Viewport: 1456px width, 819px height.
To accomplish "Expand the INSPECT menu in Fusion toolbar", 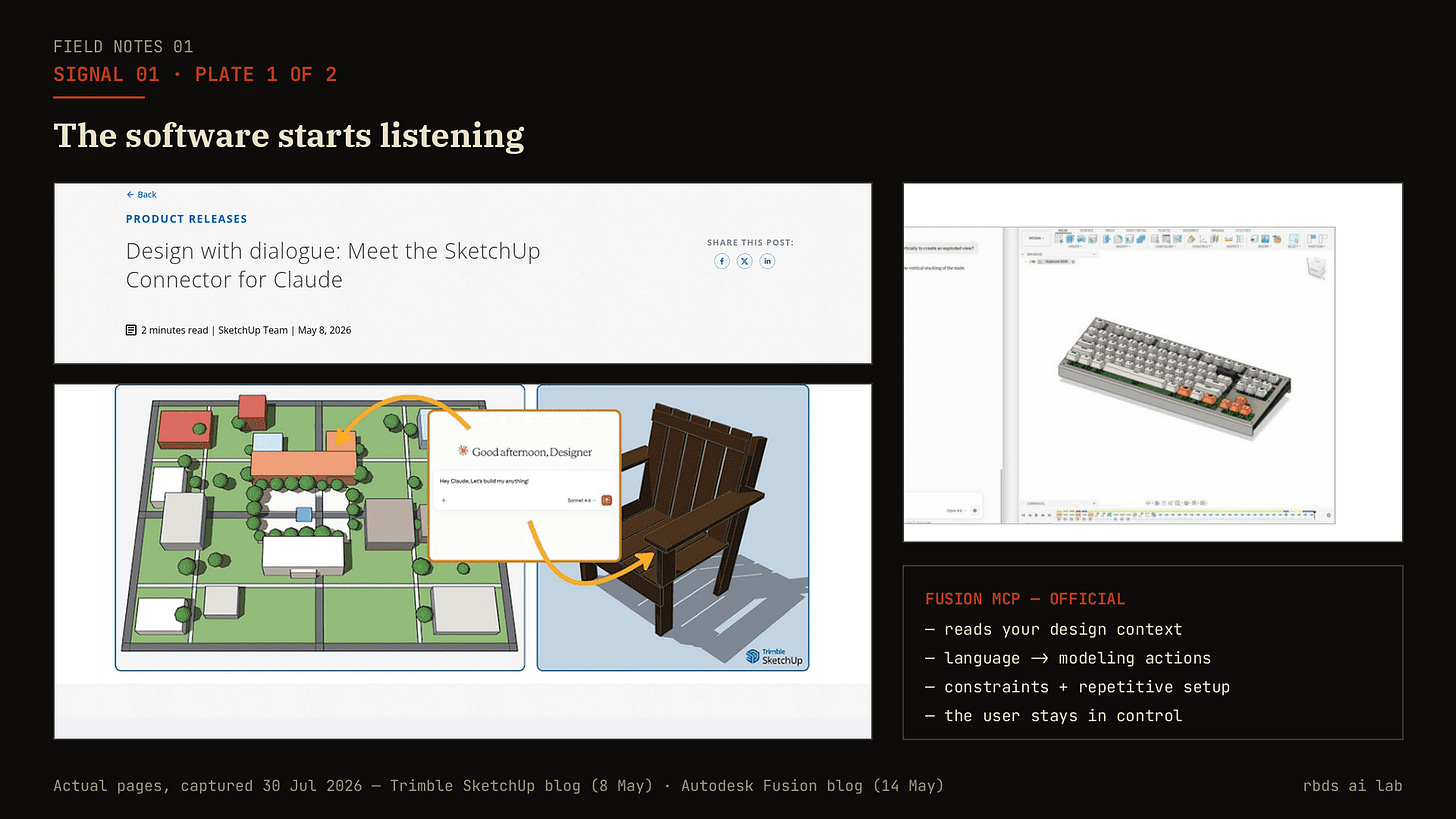I will click(1234, 247).
